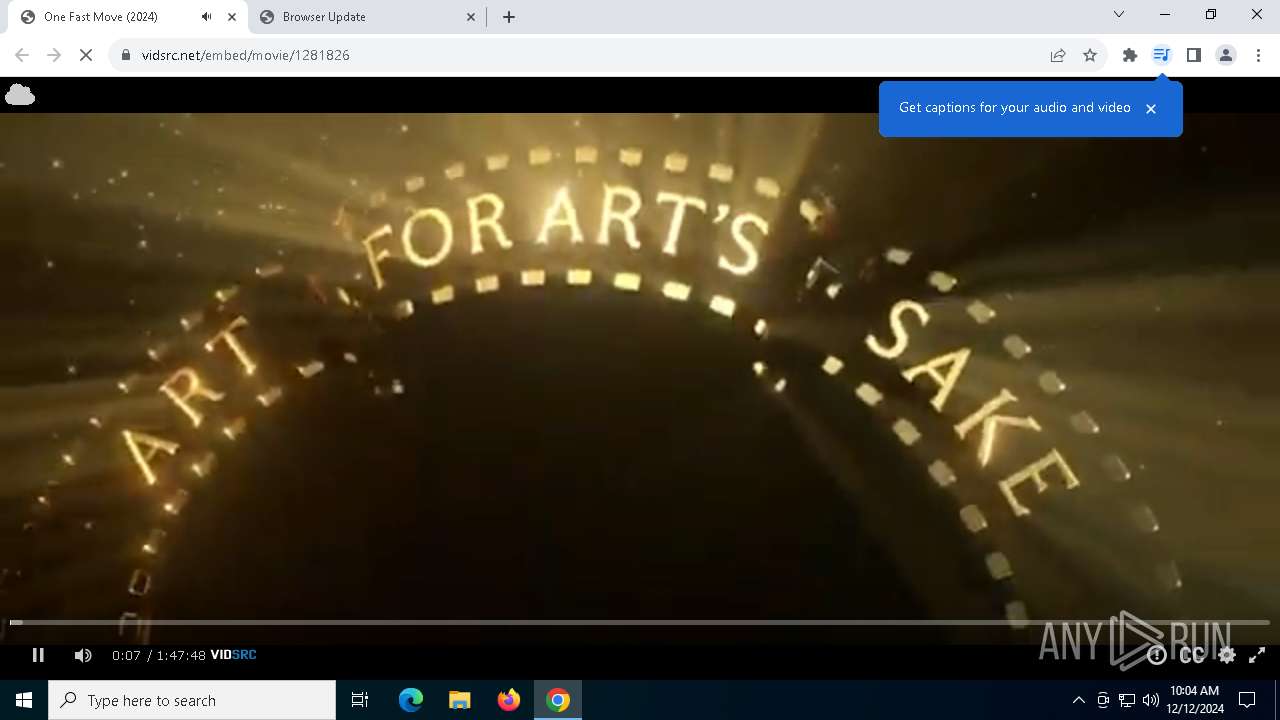Minimize the Chrome window

[x=1165, y=15]
